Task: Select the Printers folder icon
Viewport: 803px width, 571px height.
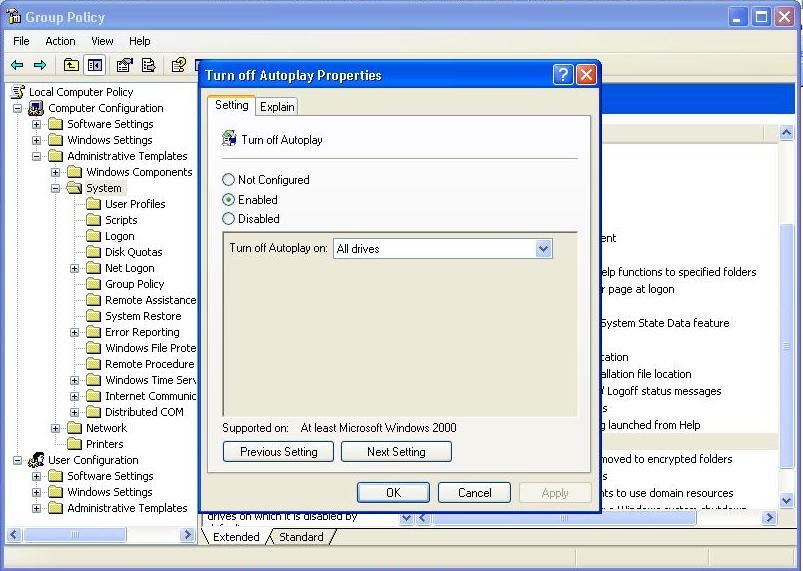Action: (x=74, y=444)
